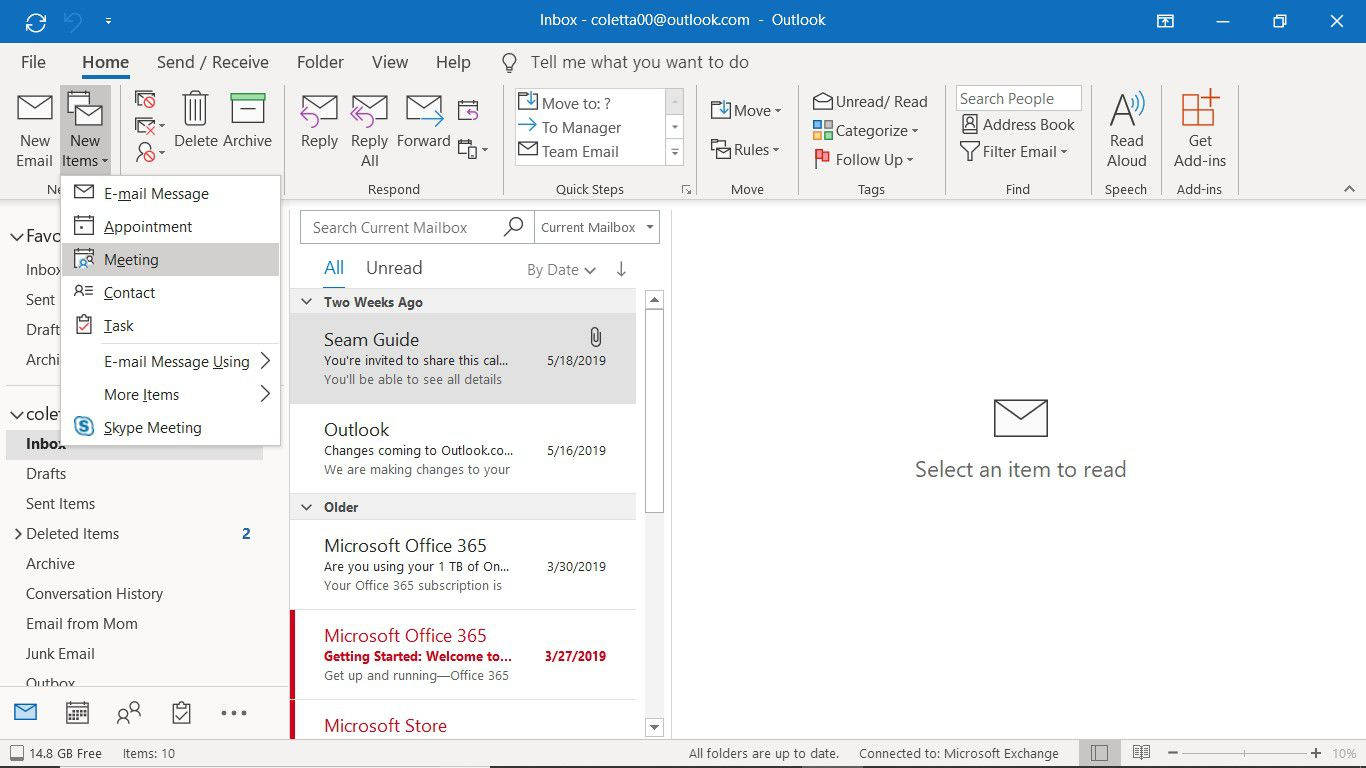Forward the selected email
Image resolution: width=1366 pixels, height=768 pixels.
click(423, 121)
